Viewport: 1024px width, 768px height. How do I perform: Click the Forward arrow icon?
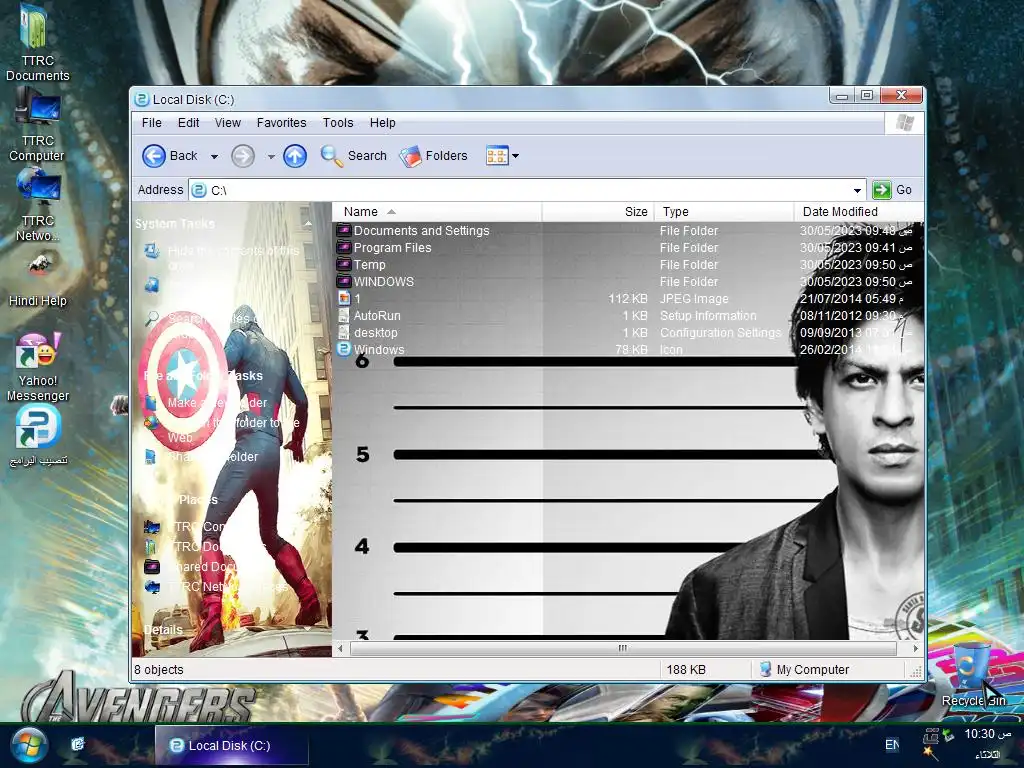pos(243,156)
